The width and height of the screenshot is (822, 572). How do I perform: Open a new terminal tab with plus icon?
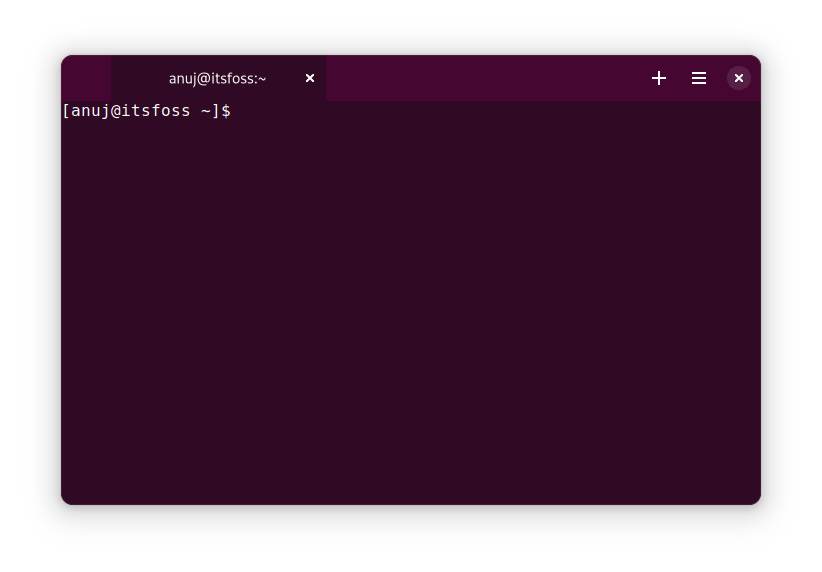(x=659, y=78)
